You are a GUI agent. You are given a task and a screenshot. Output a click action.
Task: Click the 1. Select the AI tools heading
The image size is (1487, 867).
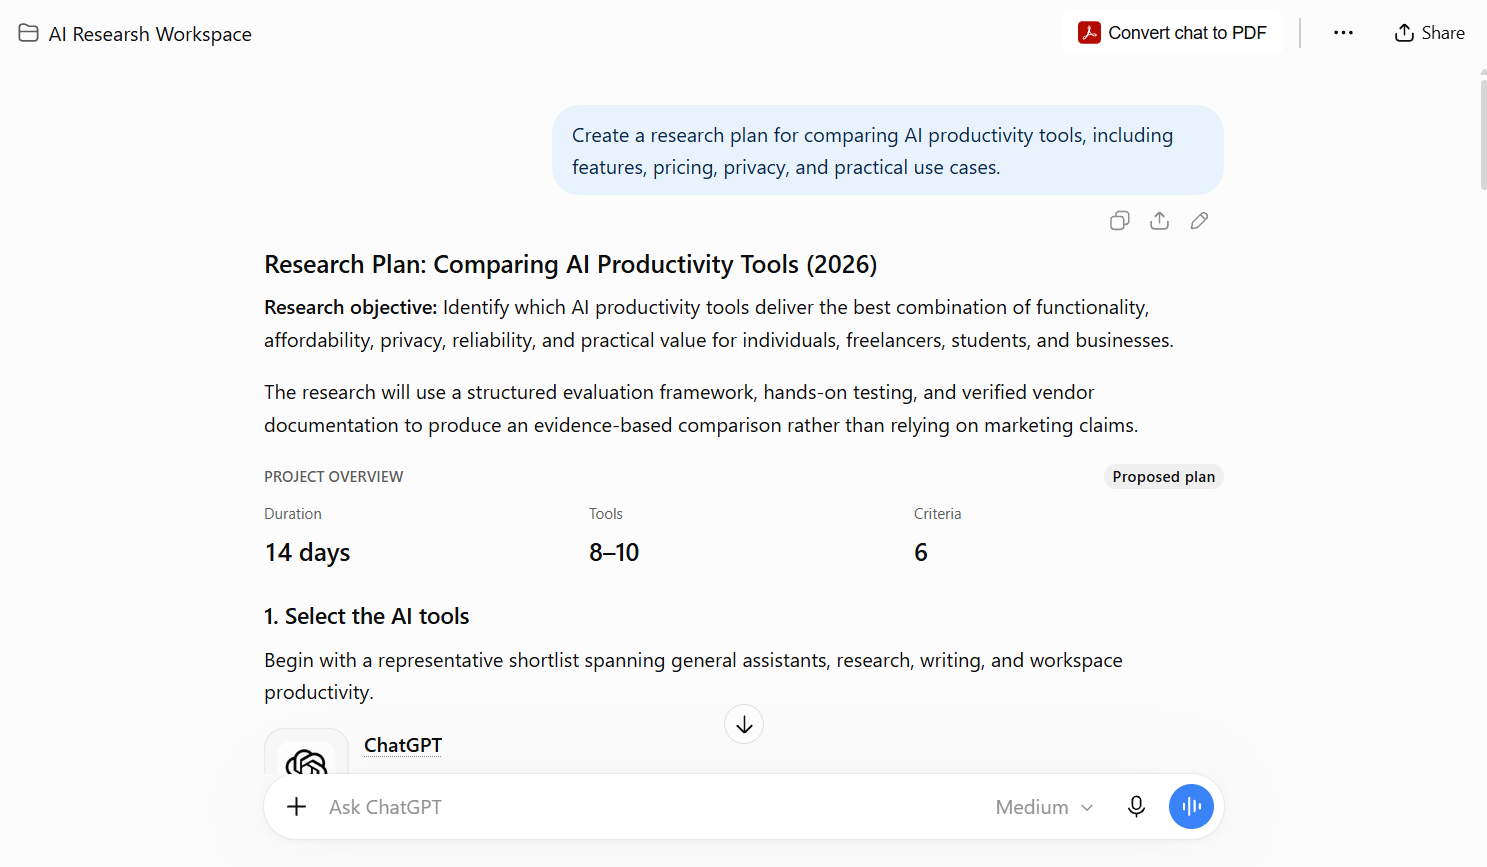[x=367, y=616]
